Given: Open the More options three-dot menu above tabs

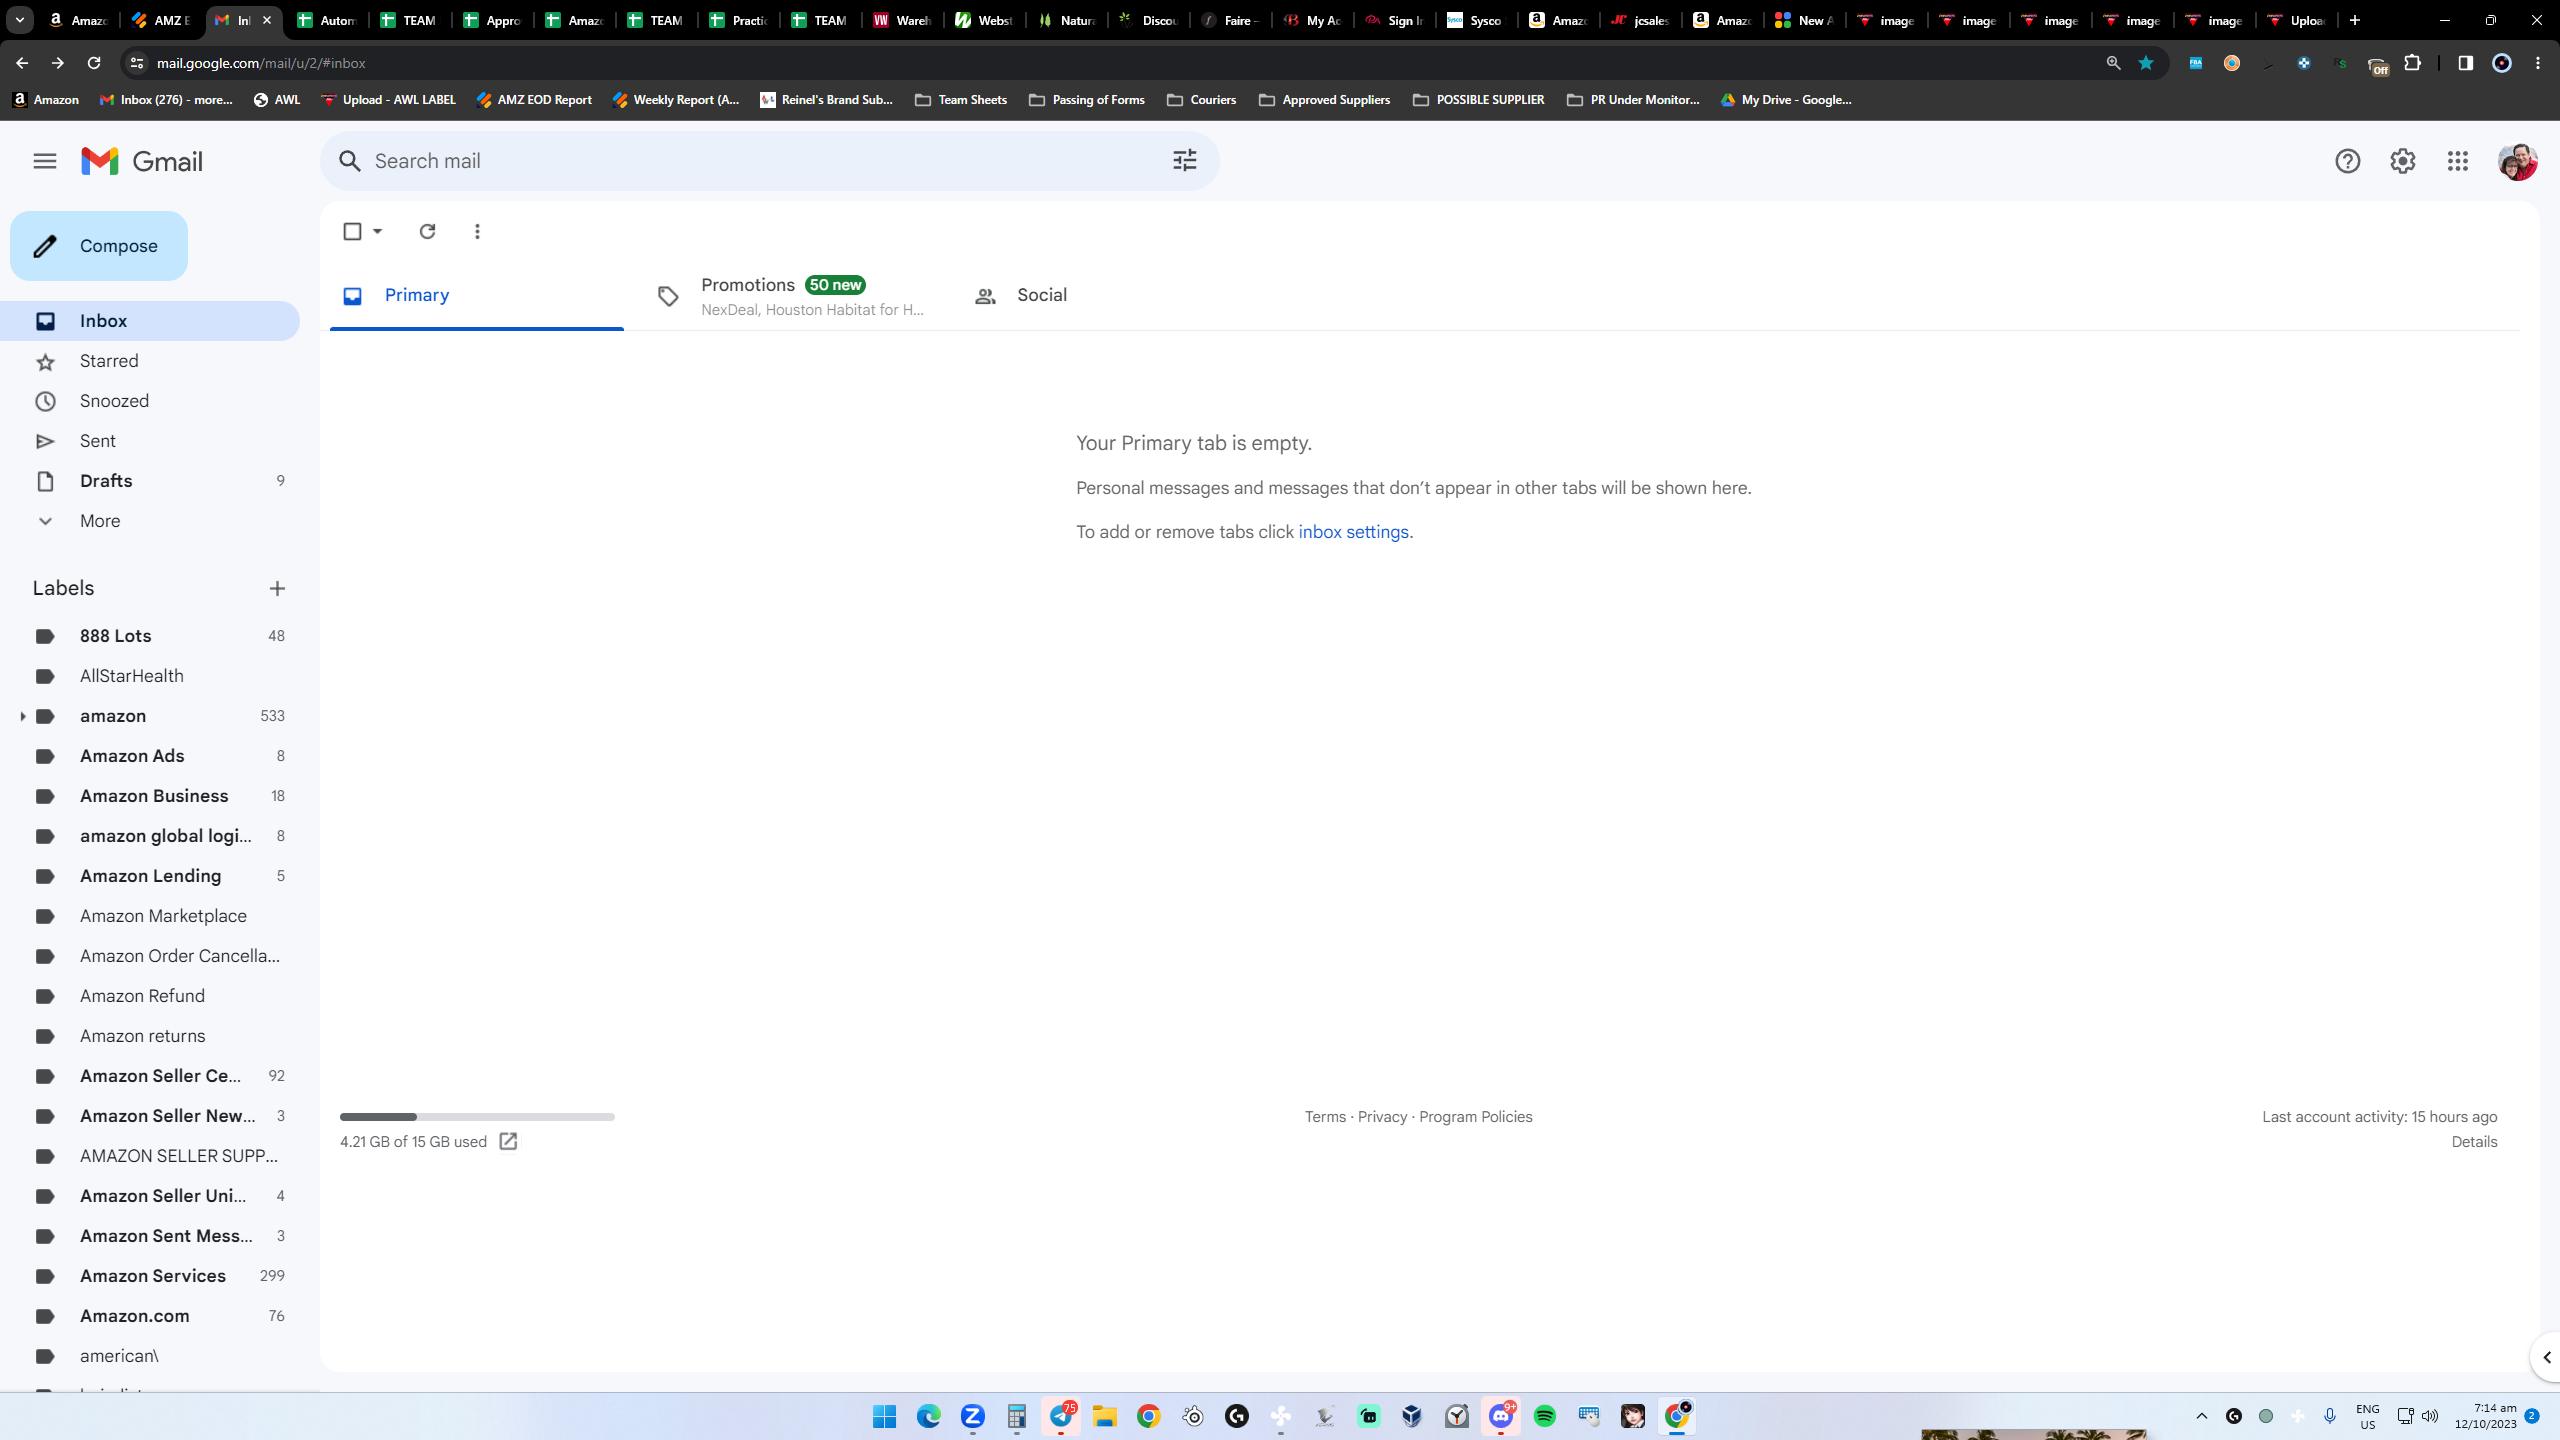Looking at the screenshot, I should pyautogui.click(x=477, y=231).
